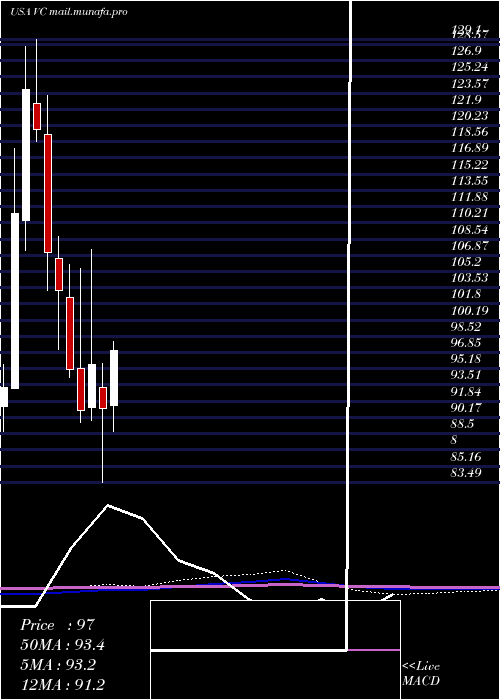Click the 90.17 price axis label

[x=467, y=407]
